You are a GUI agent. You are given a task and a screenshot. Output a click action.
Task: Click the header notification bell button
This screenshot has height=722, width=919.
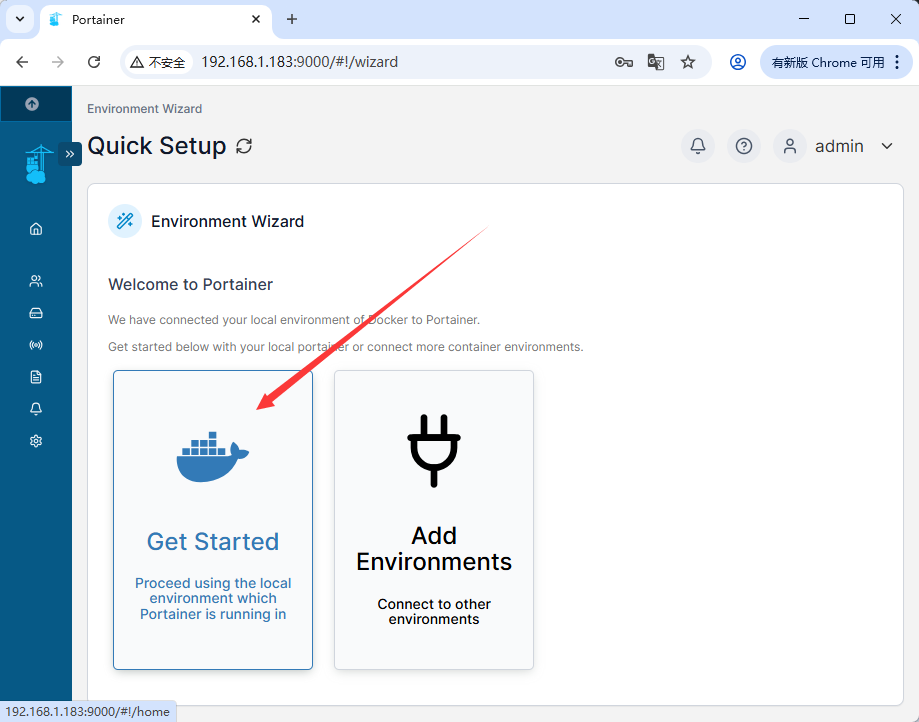click(697, 146)
